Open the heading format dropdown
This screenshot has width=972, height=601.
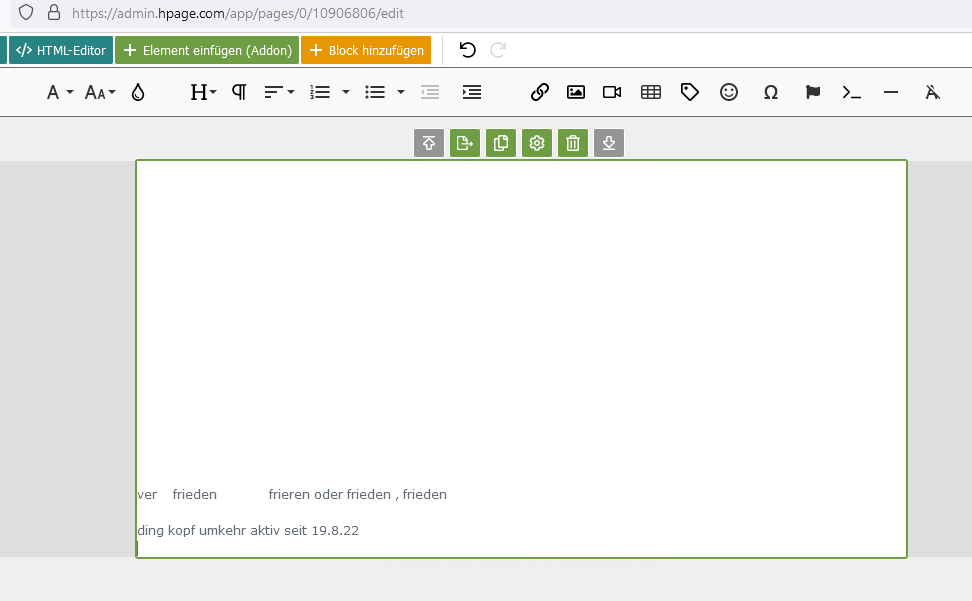(203, 92)
